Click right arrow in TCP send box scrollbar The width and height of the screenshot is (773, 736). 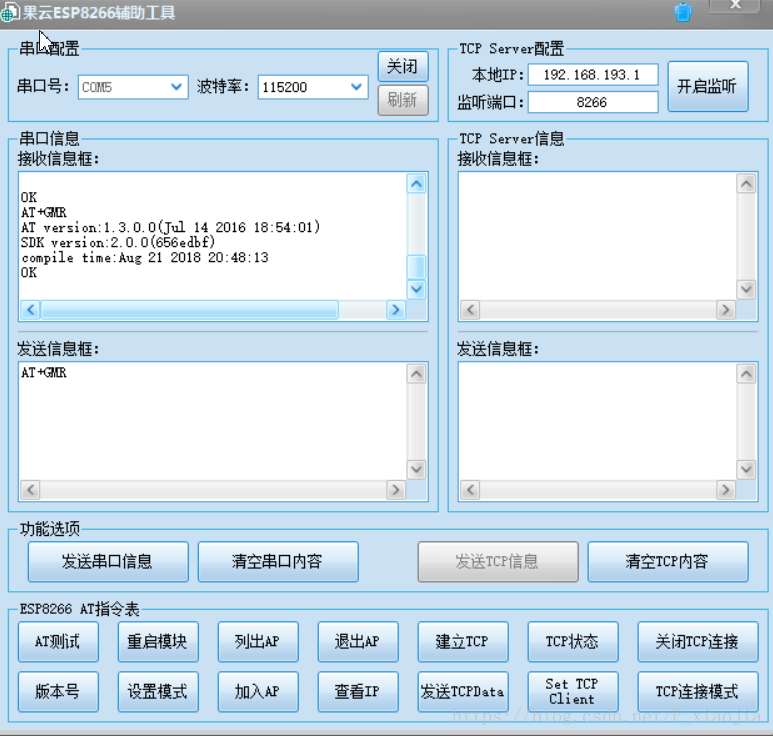(726, 490)
